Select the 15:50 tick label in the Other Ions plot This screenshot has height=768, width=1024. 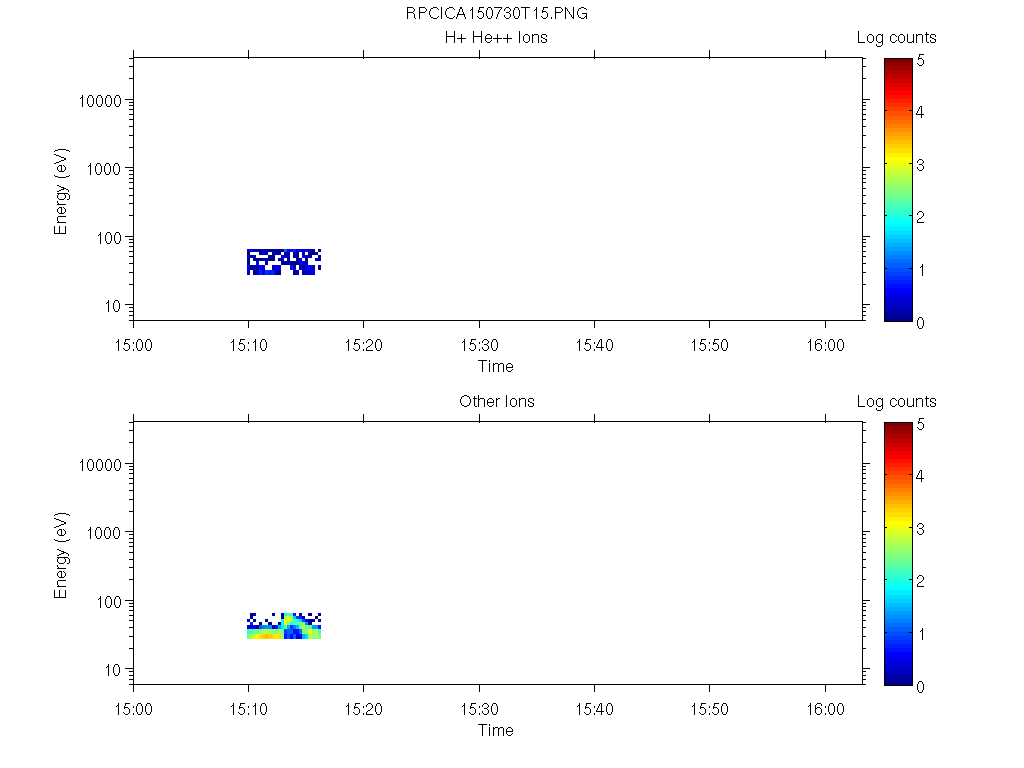click(x=710, y=709)
